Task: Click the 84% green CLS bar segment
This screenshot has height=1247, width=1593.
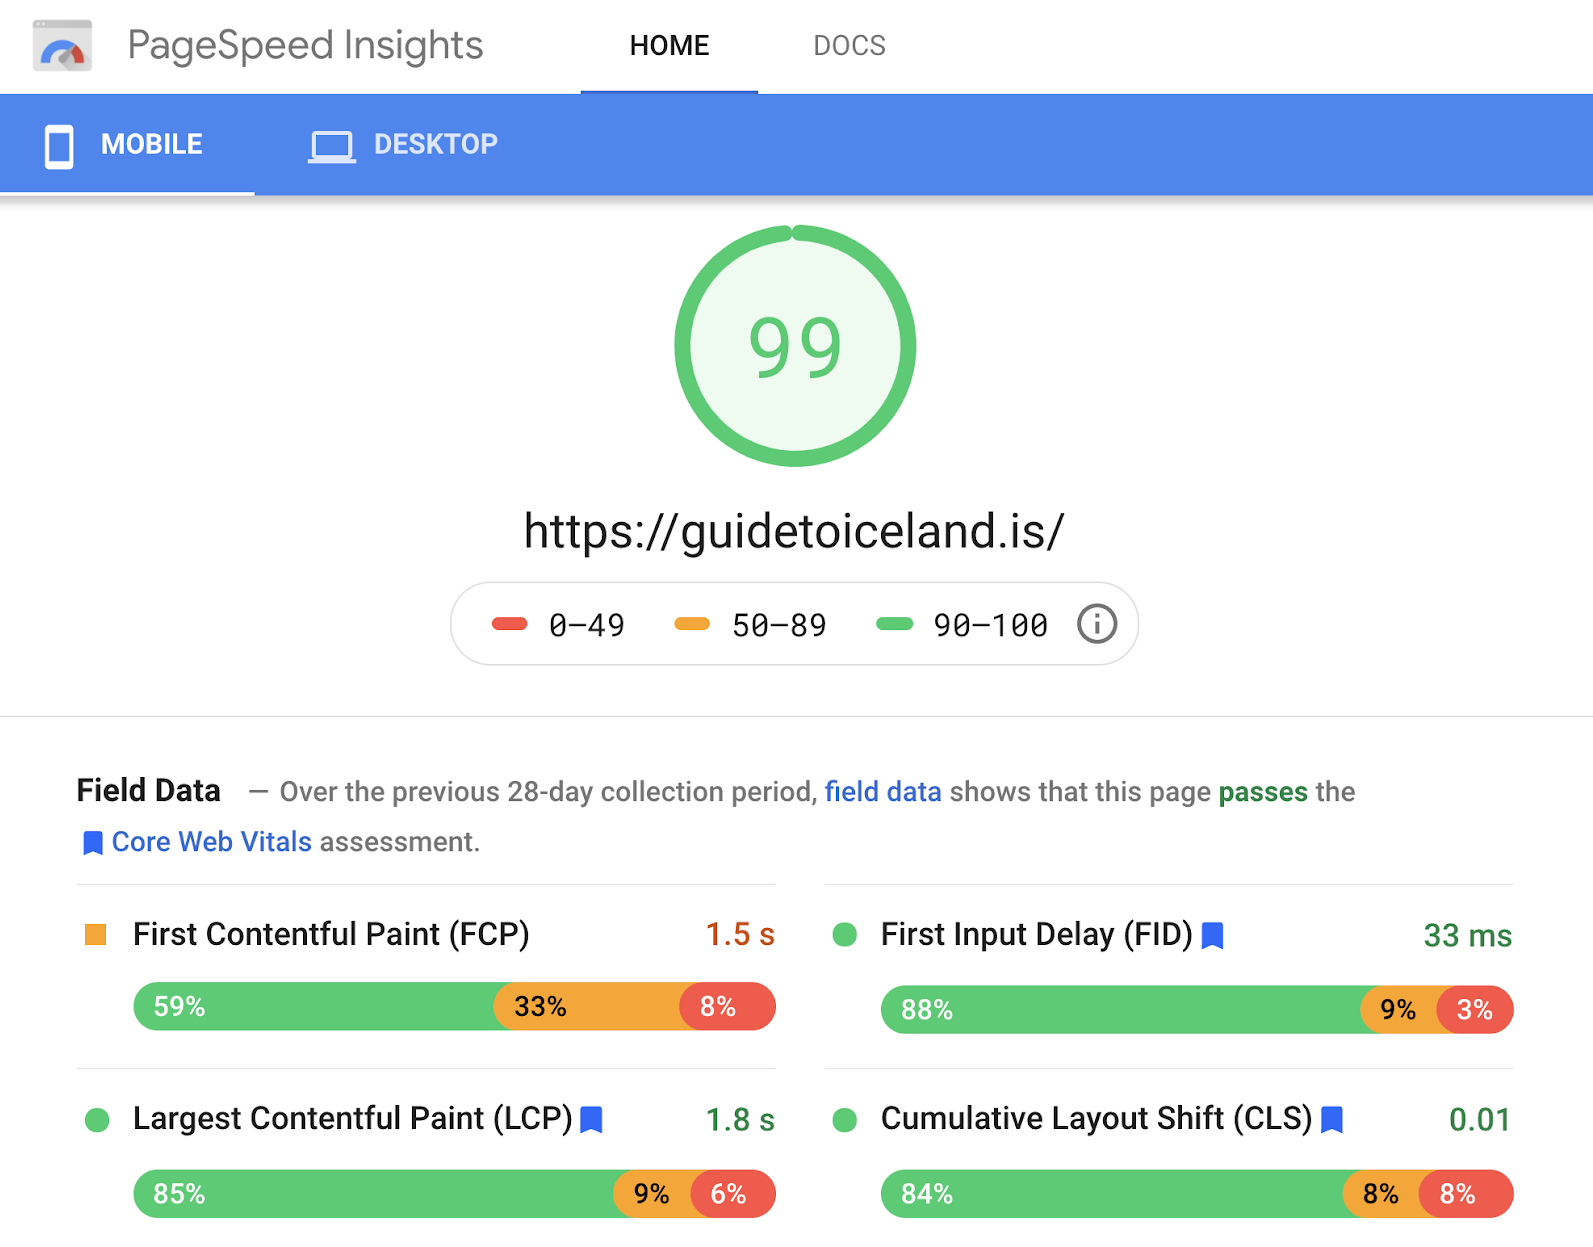Action: click(1112, 1194)
